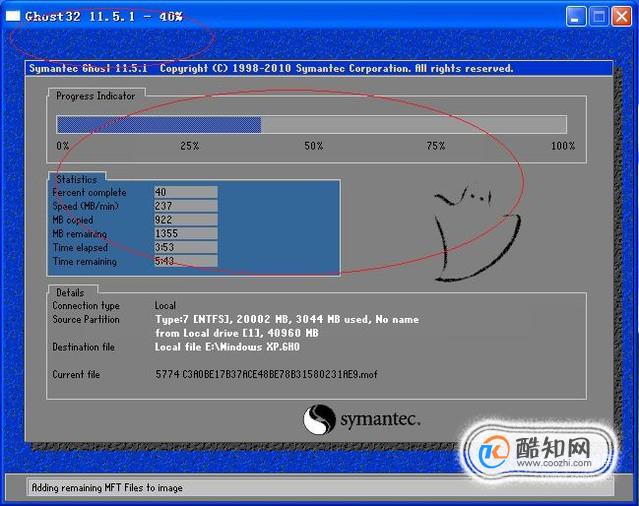Click the MB remaining value 1355
Screen dimensions: 639x506
click(185, 233)
